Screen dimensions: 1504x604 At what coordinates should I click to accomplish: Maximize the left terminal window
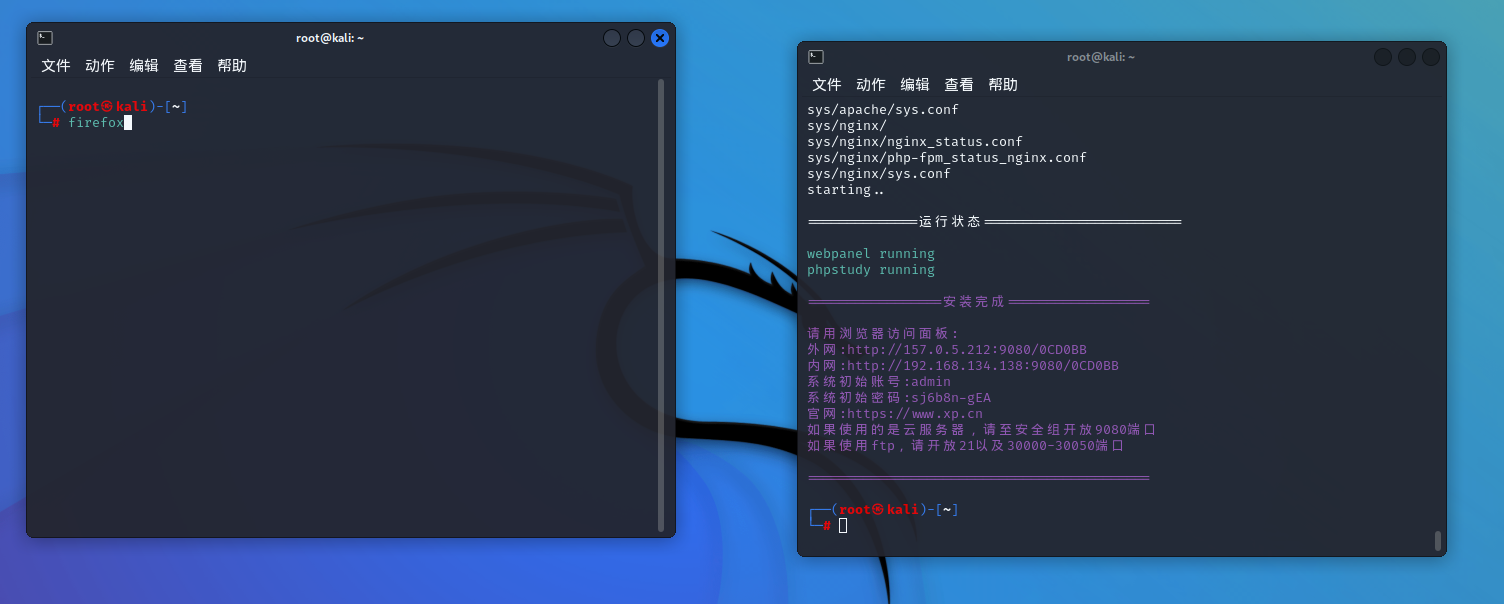tap(636, 38)
